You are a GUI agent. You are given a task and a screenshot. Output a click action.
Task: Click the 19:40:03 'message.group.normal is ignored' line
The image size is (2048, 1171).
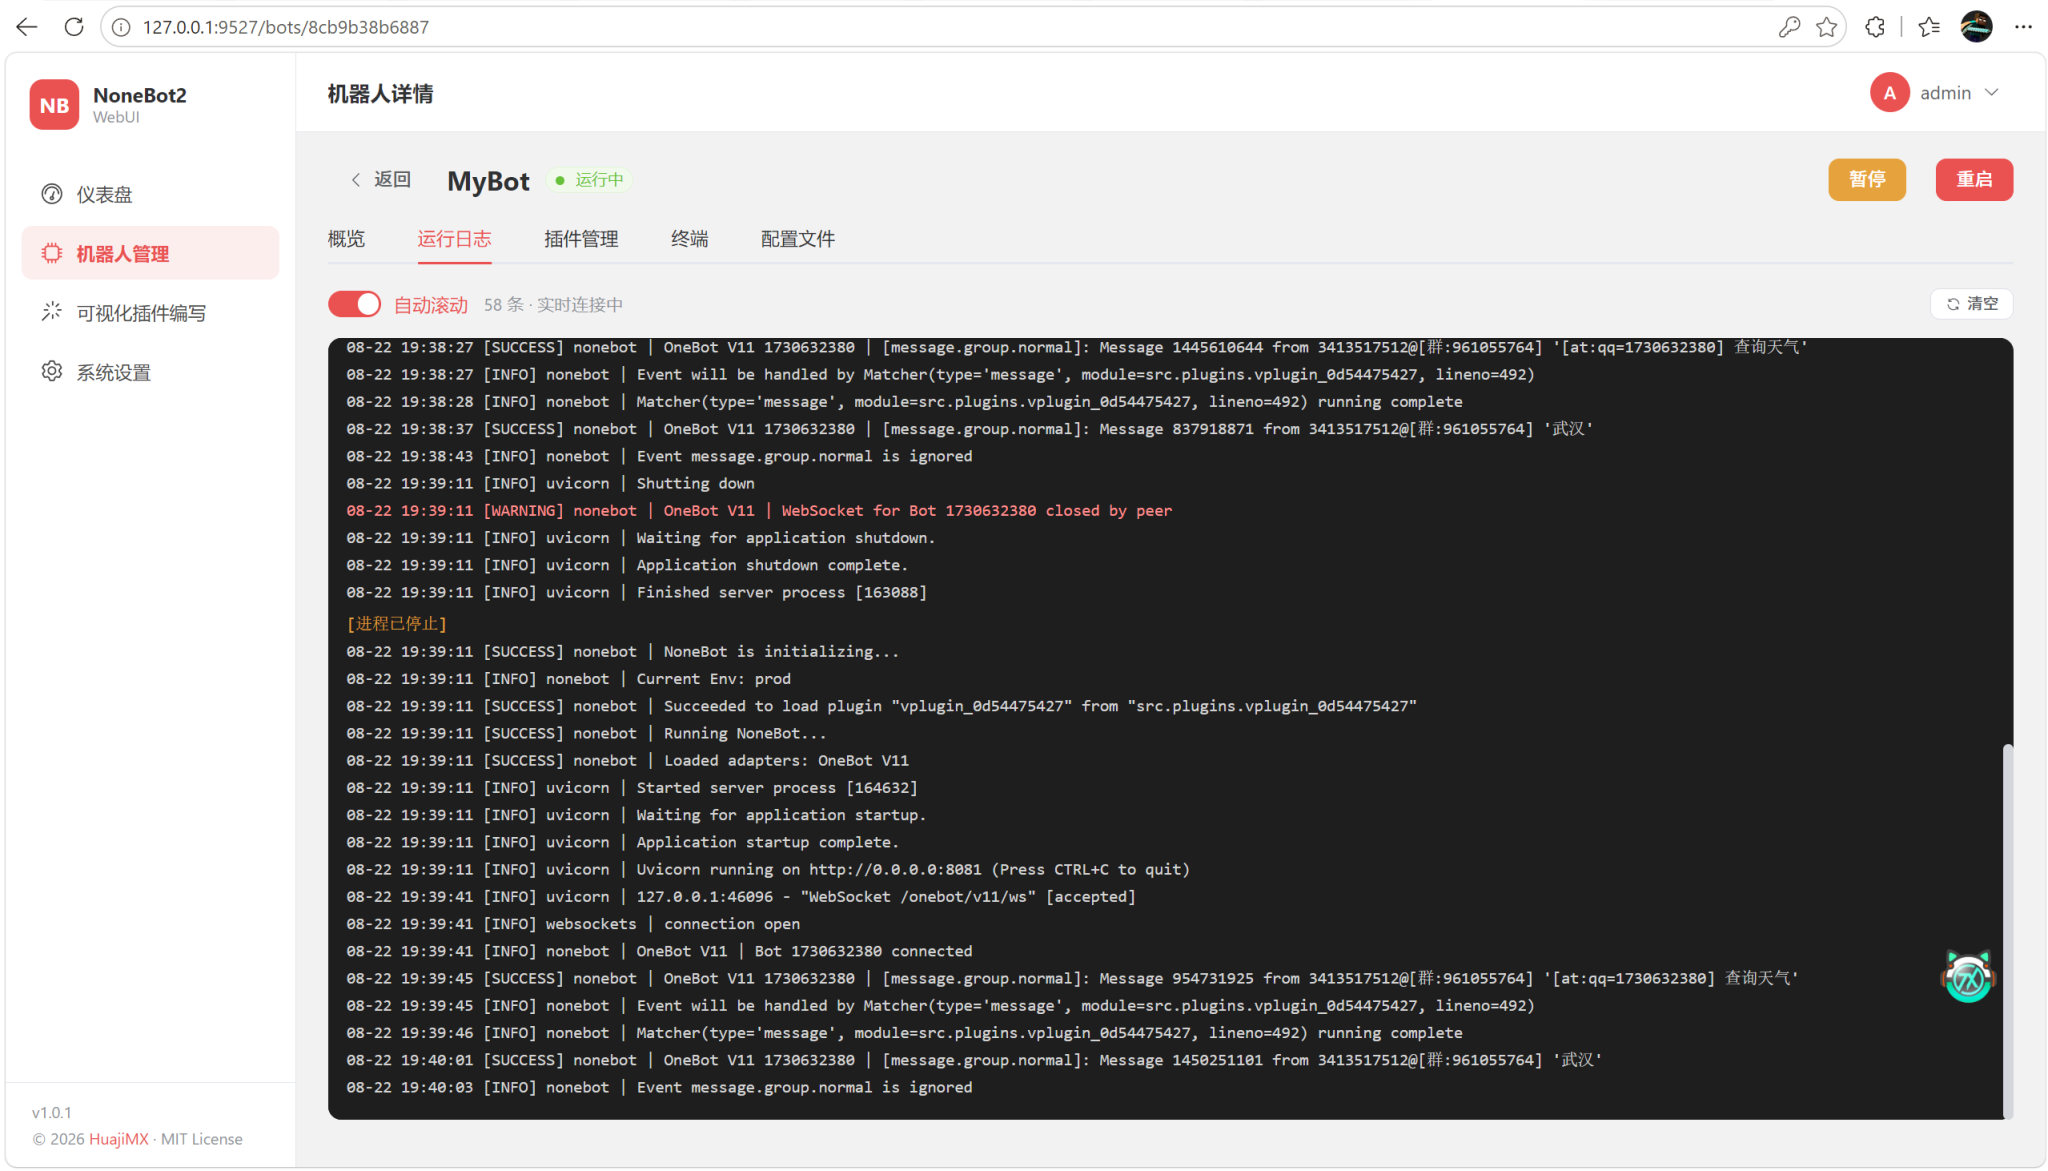[659, 1087]
